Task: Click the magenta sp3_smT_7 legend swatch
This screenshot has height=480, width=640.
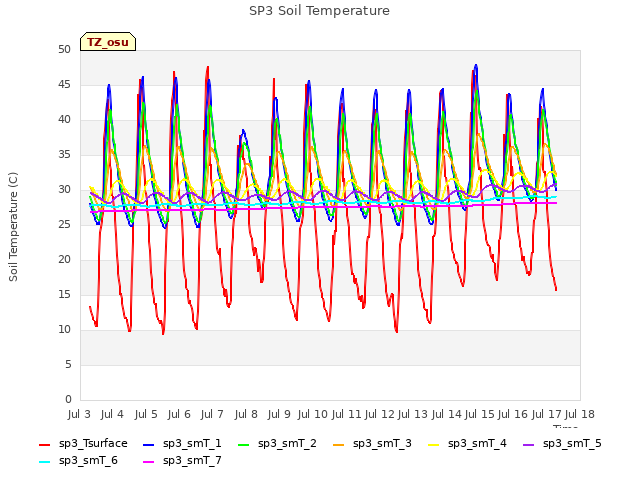Action: click(x=149, y=462)
